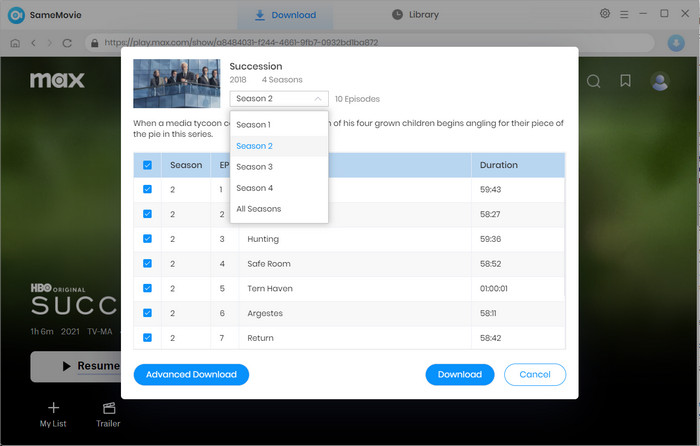This screenshot has height=446, width=700.
Task: Toggle the select-all checkbox in table header
Action: (148, 165)
